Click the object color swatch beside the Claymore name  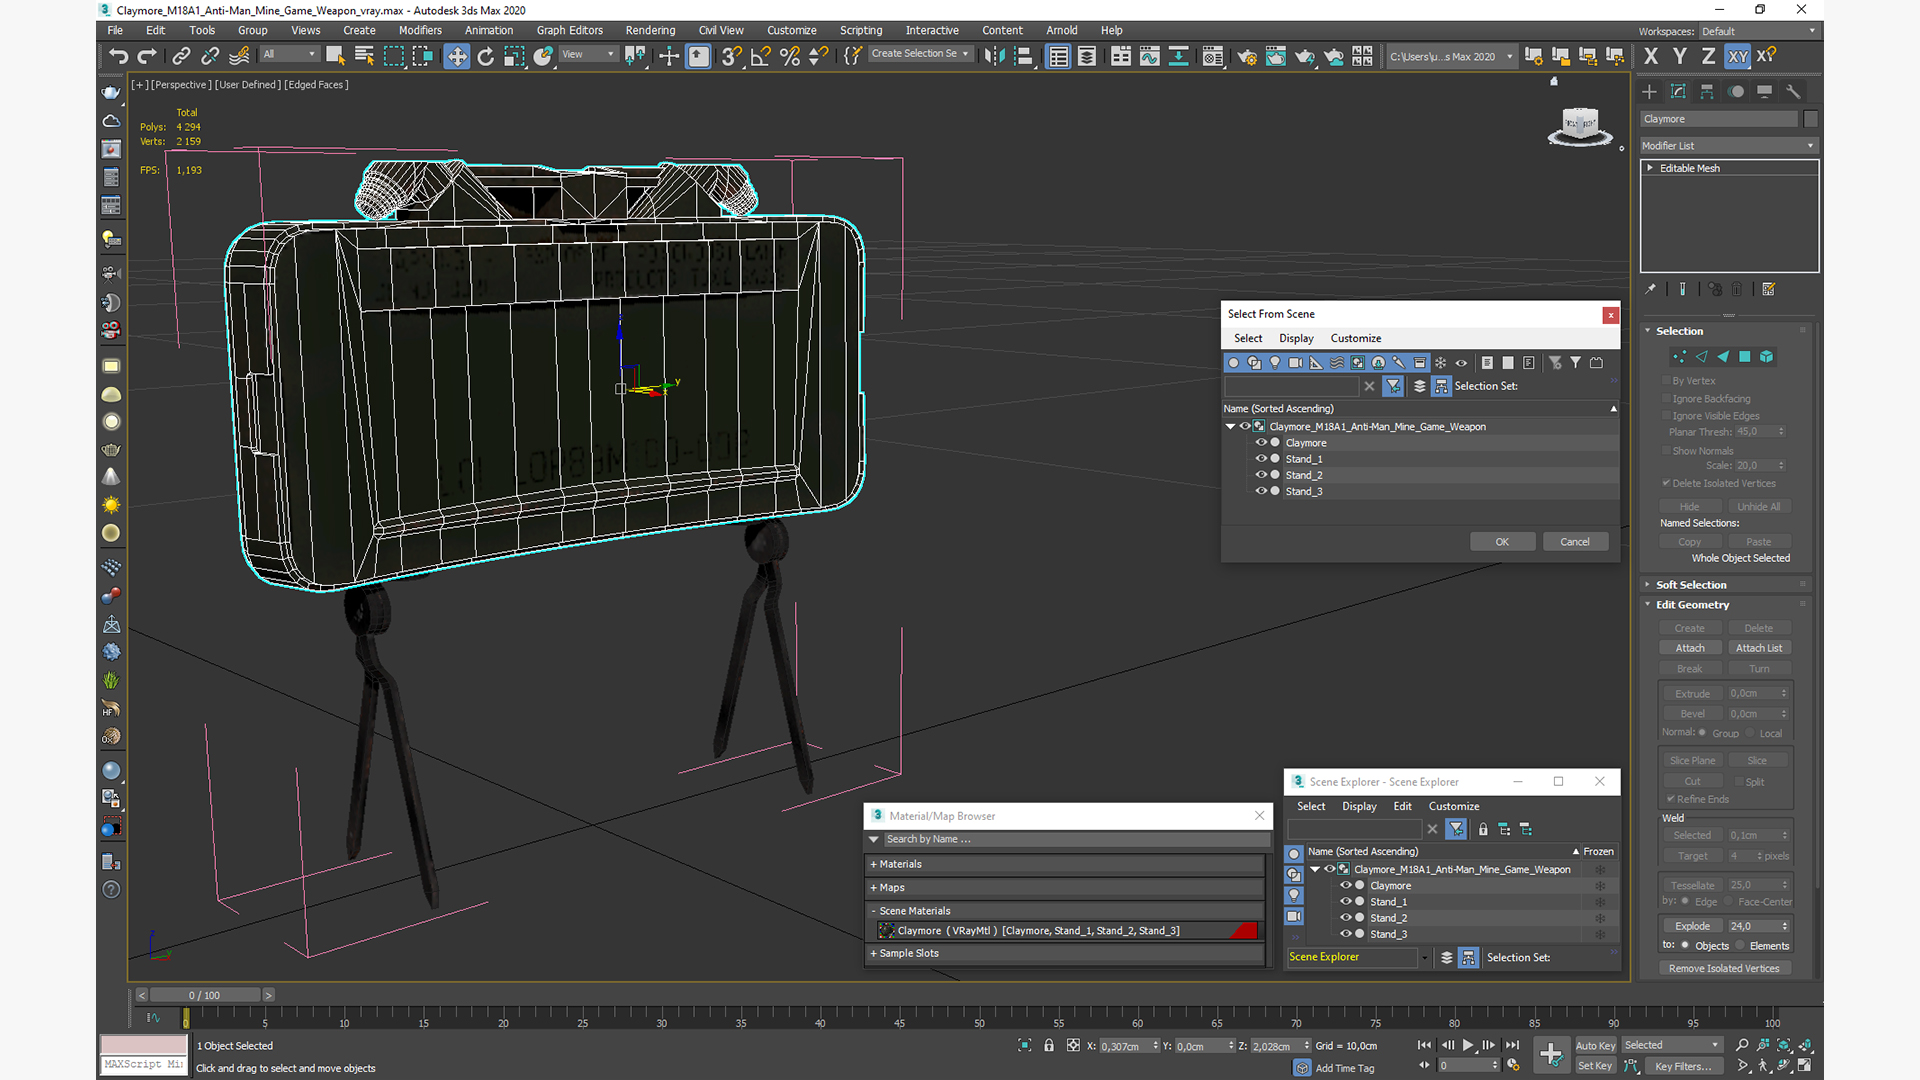pyautogui.click(x=1811, y=119)
